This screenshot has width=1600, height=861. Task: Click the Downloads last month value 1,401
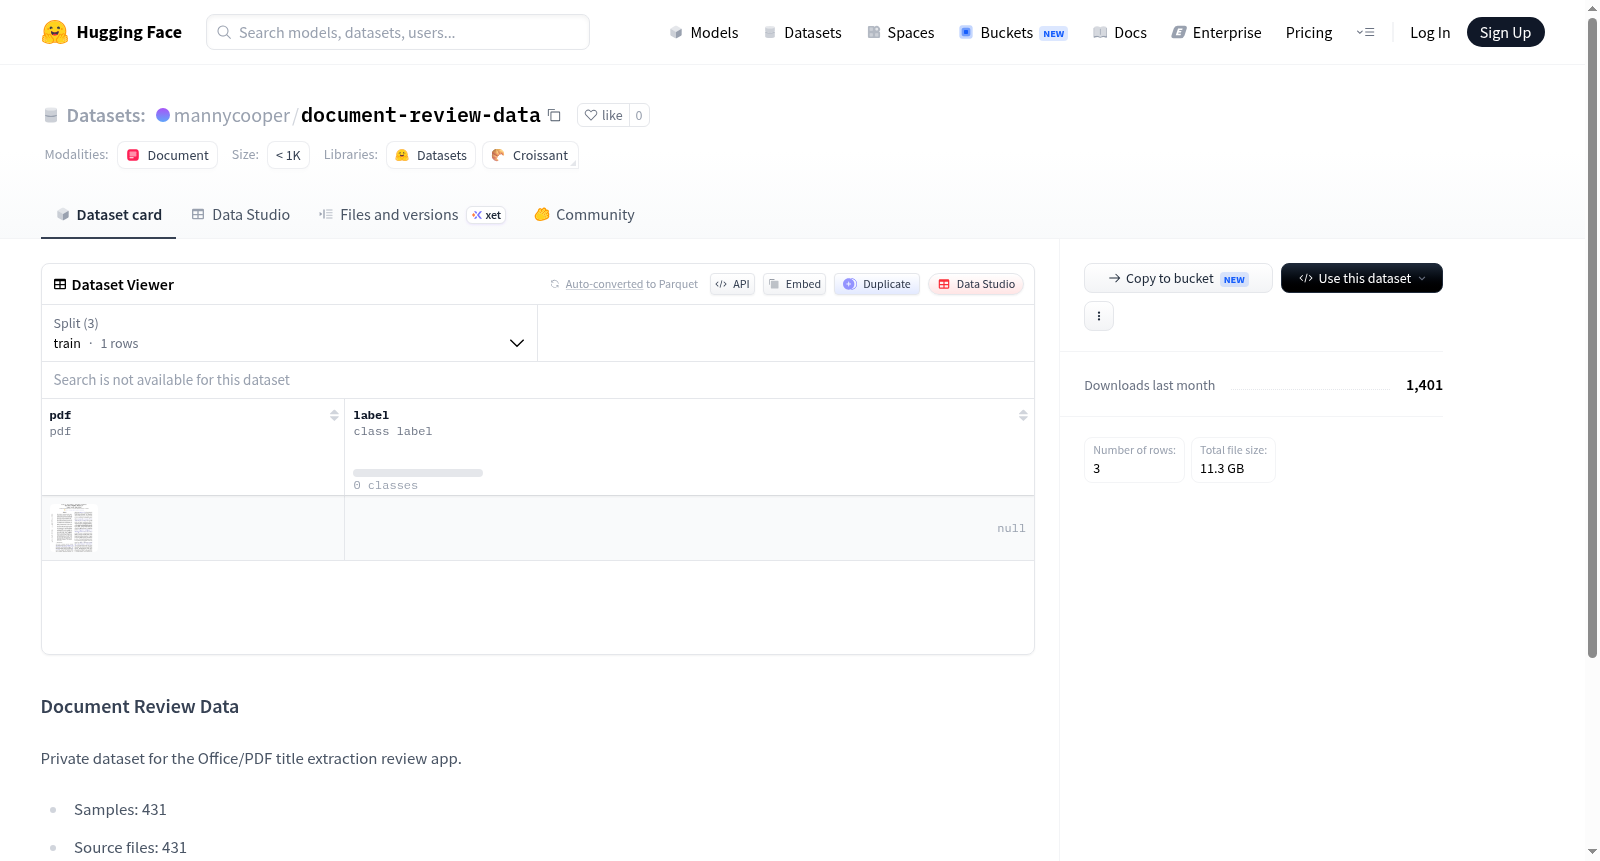pyautogui.click(x=1424, y=385)
